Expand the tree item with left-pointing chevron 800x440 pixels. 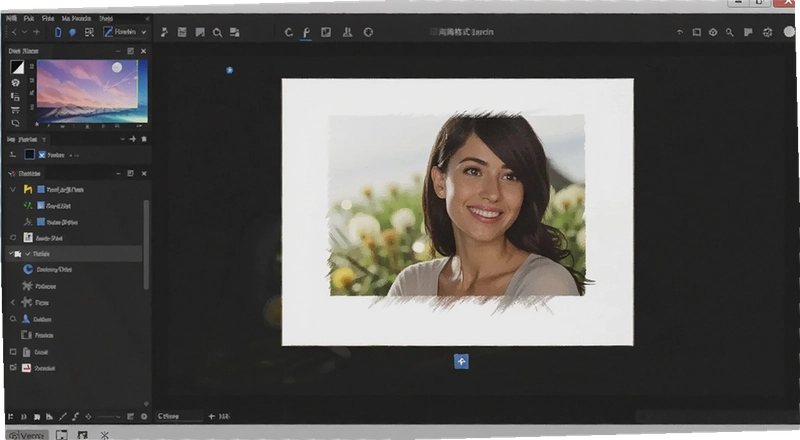[13, 302]
